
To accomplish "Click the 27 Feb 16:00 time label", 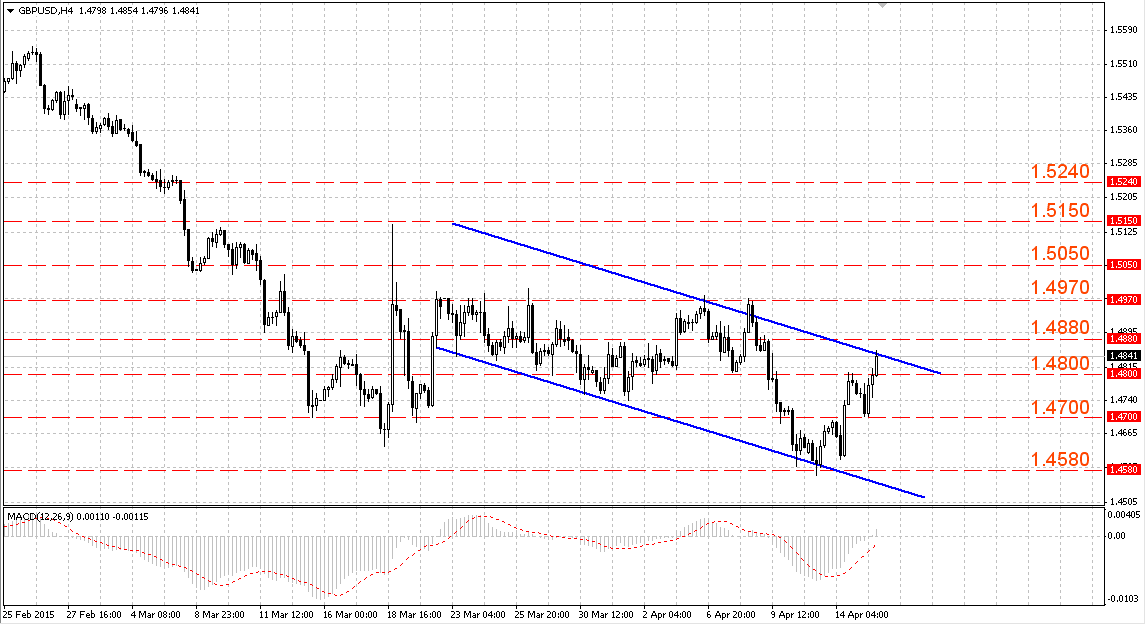I will [x=94, y=615].
